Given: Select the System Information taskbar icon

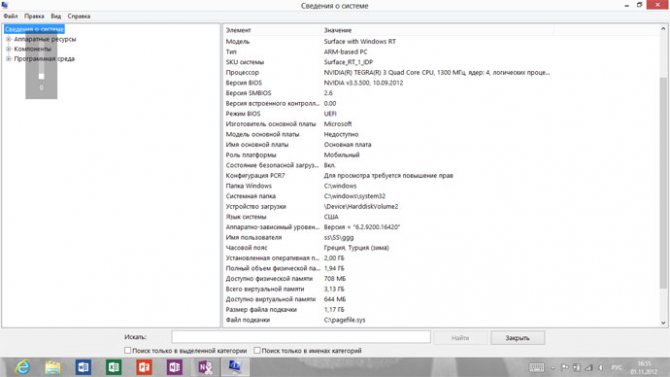Looking at the screenshot, I should 235,367.
